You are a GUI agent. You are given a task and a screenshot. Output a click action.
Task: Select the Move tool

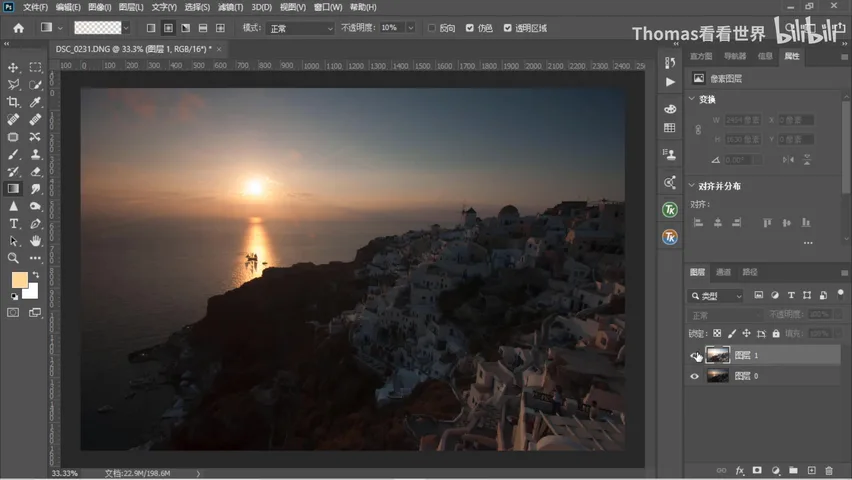[13, 67]
